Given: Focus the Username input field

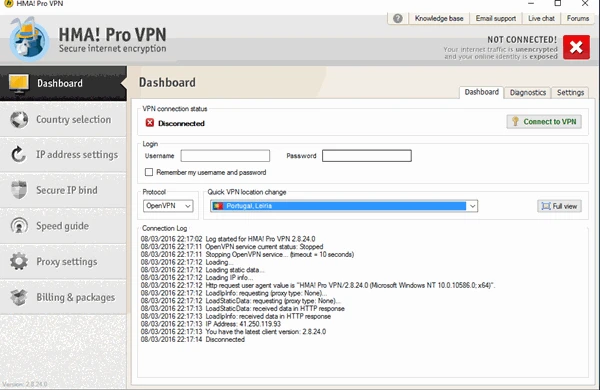Looking at the screenshot, I should point(225,156).
